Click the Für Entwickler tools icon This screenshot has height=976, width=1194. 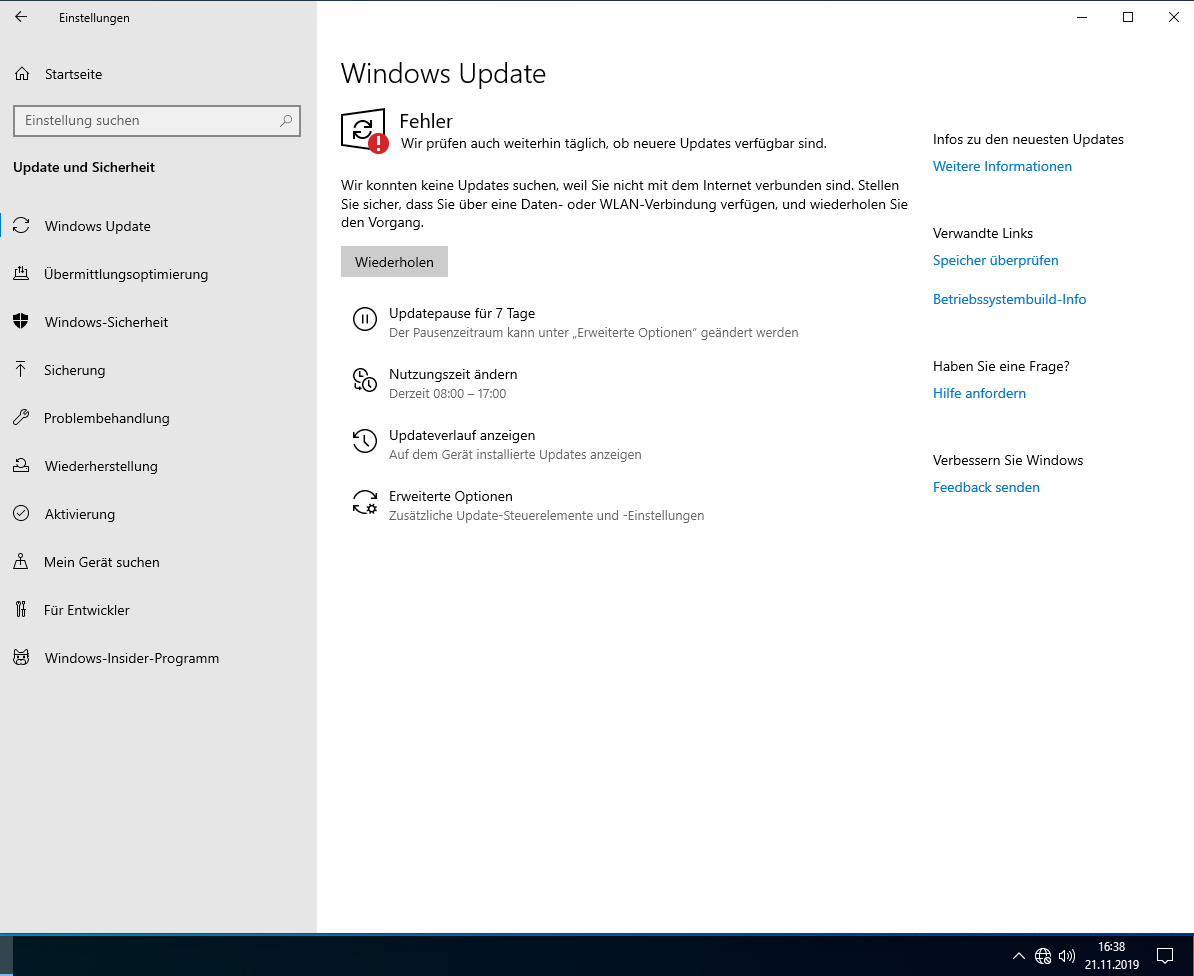pyautogui.click(x=21, y=609)
